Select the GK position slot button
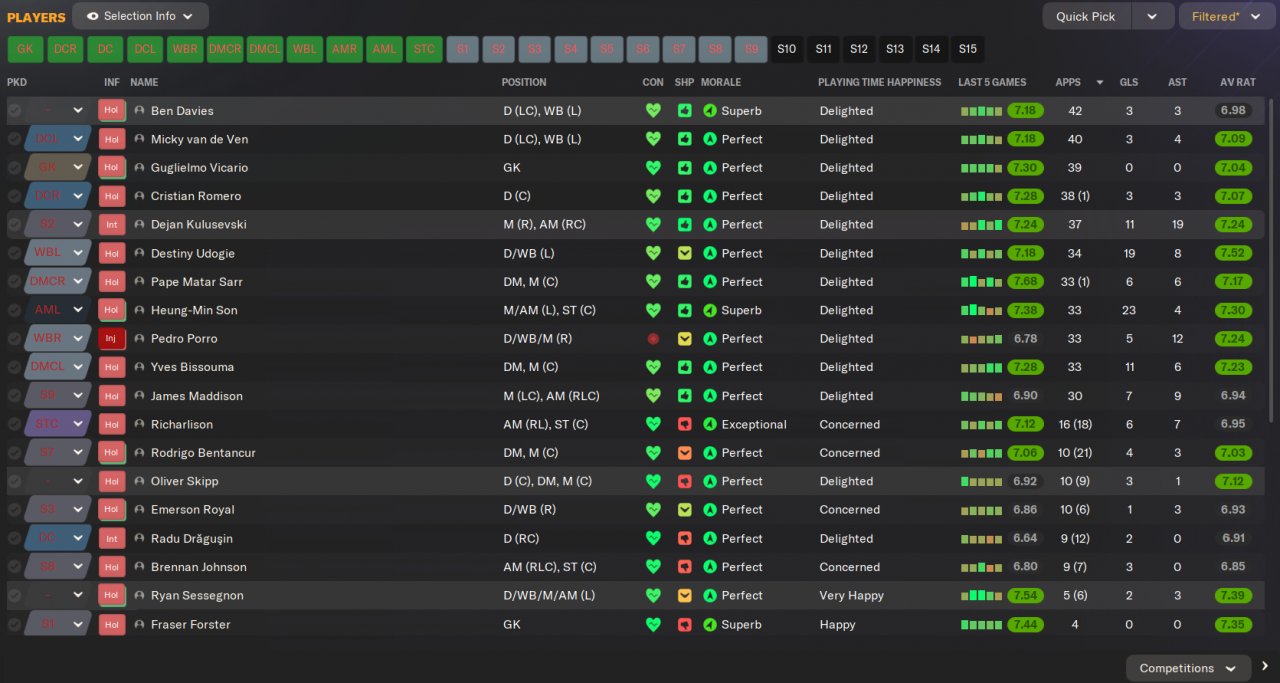Image resolution: width=1280 pixels, height=683 pixels. tap(25, 49)
